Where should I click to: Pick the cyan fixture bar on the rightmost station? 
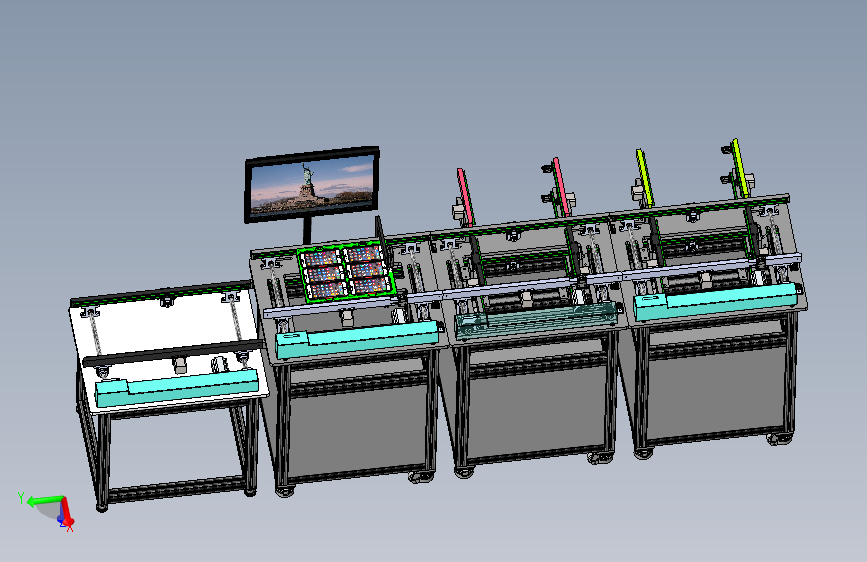pyautogui.click(x=716, y=302)
